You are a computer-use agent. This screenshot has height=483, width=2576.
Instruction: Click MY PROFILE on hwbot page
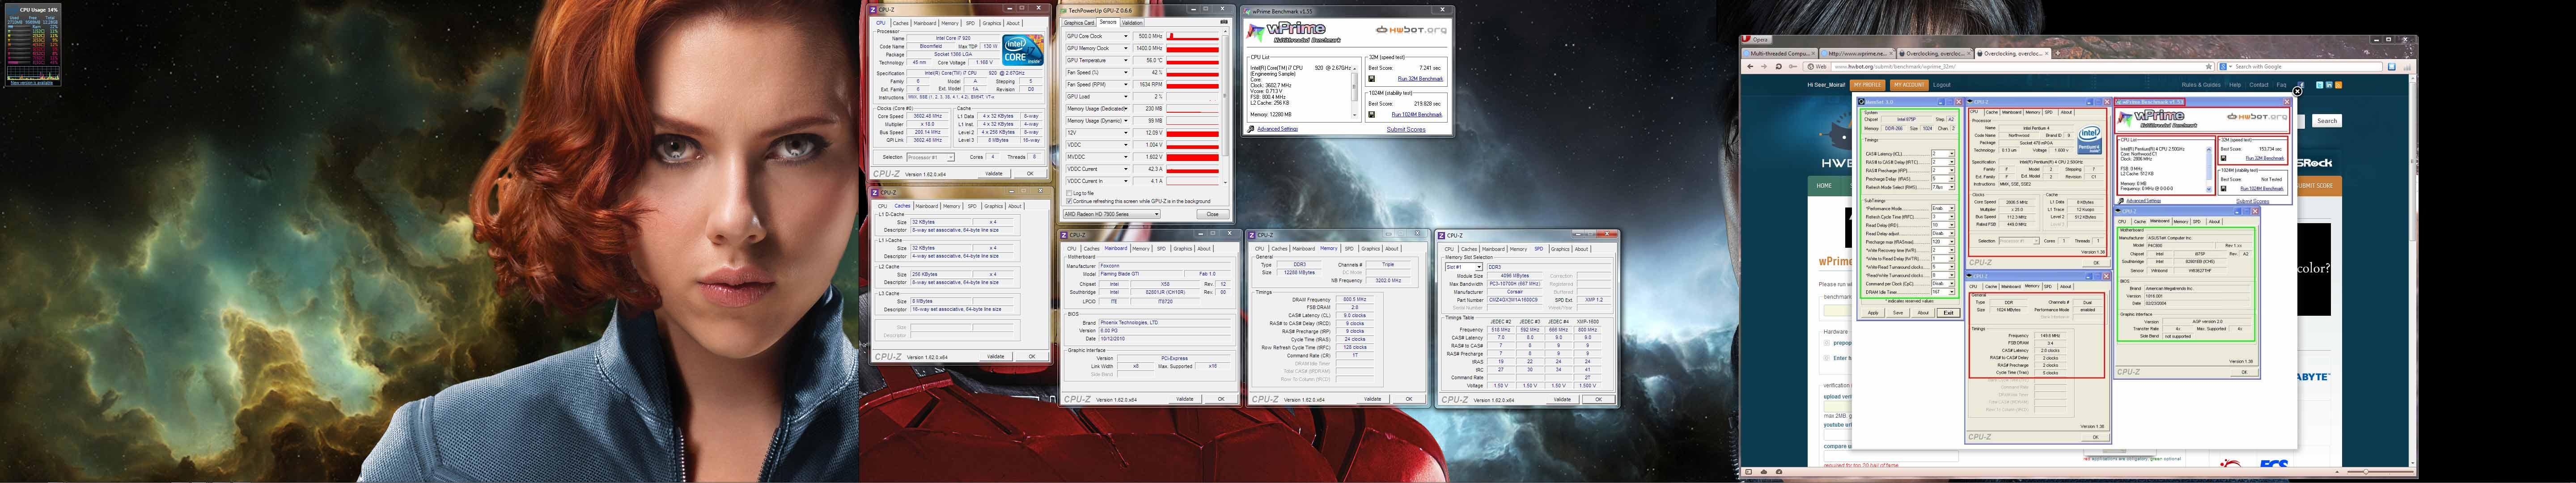pos(1868,85)
